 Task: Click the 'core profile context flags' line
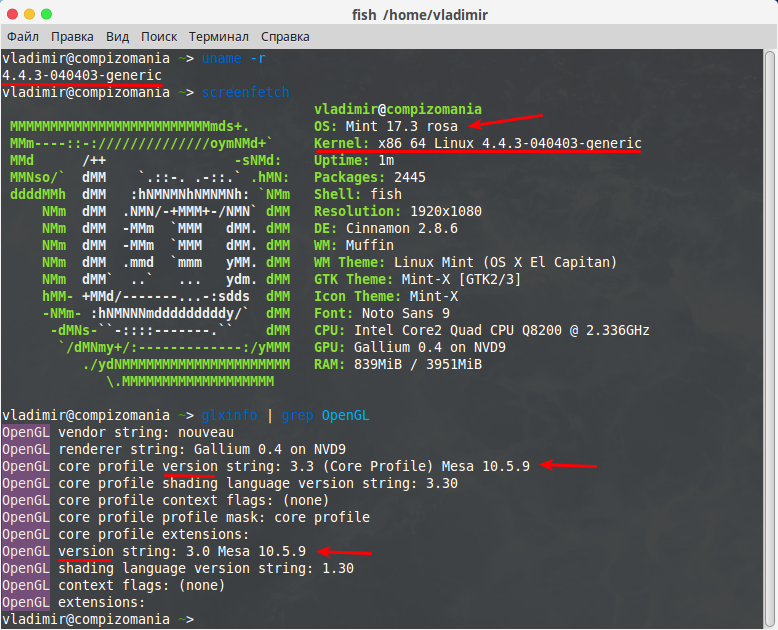[165, 500]
